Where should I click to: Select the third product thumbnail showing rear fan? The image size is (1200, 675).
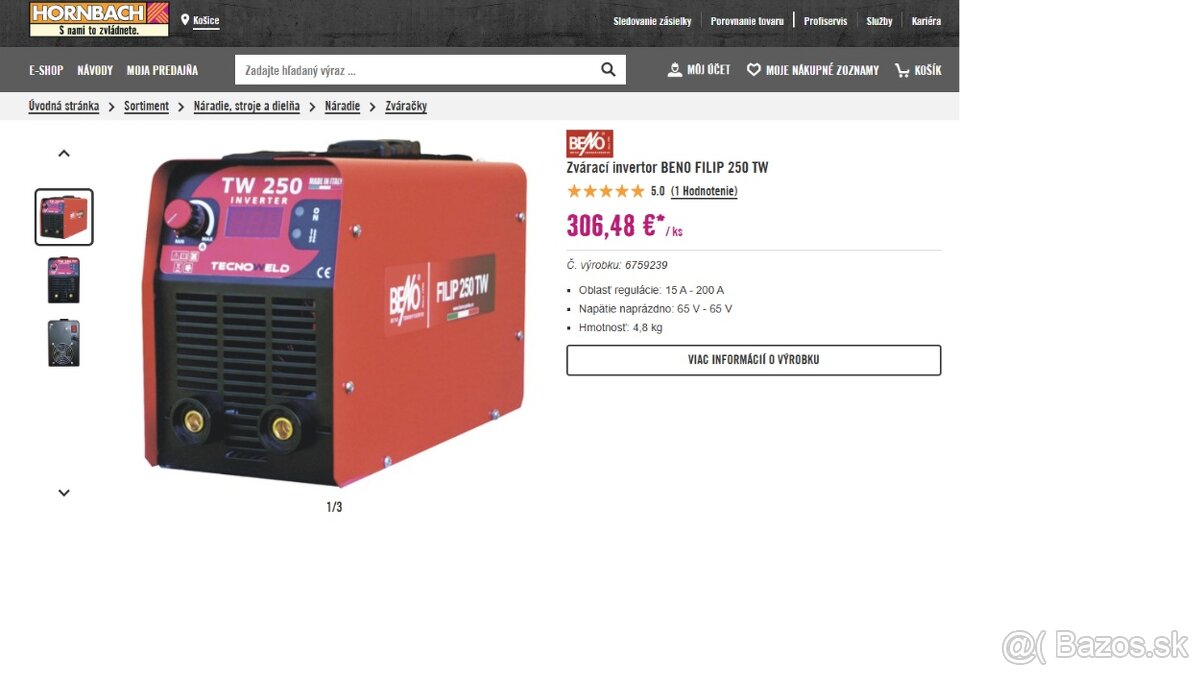click(64, 343)
